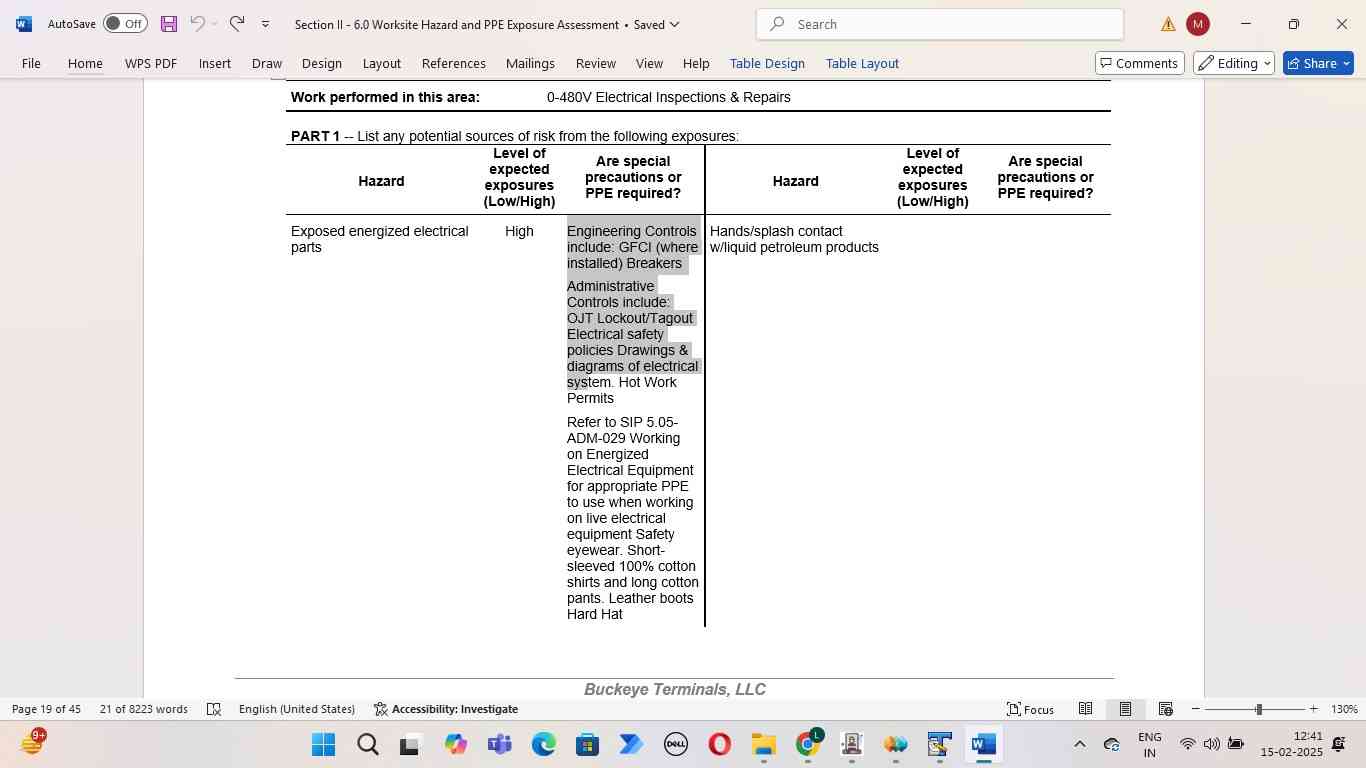
Task: Open Microsoft Store from taskbar
Action: (587, 745)
